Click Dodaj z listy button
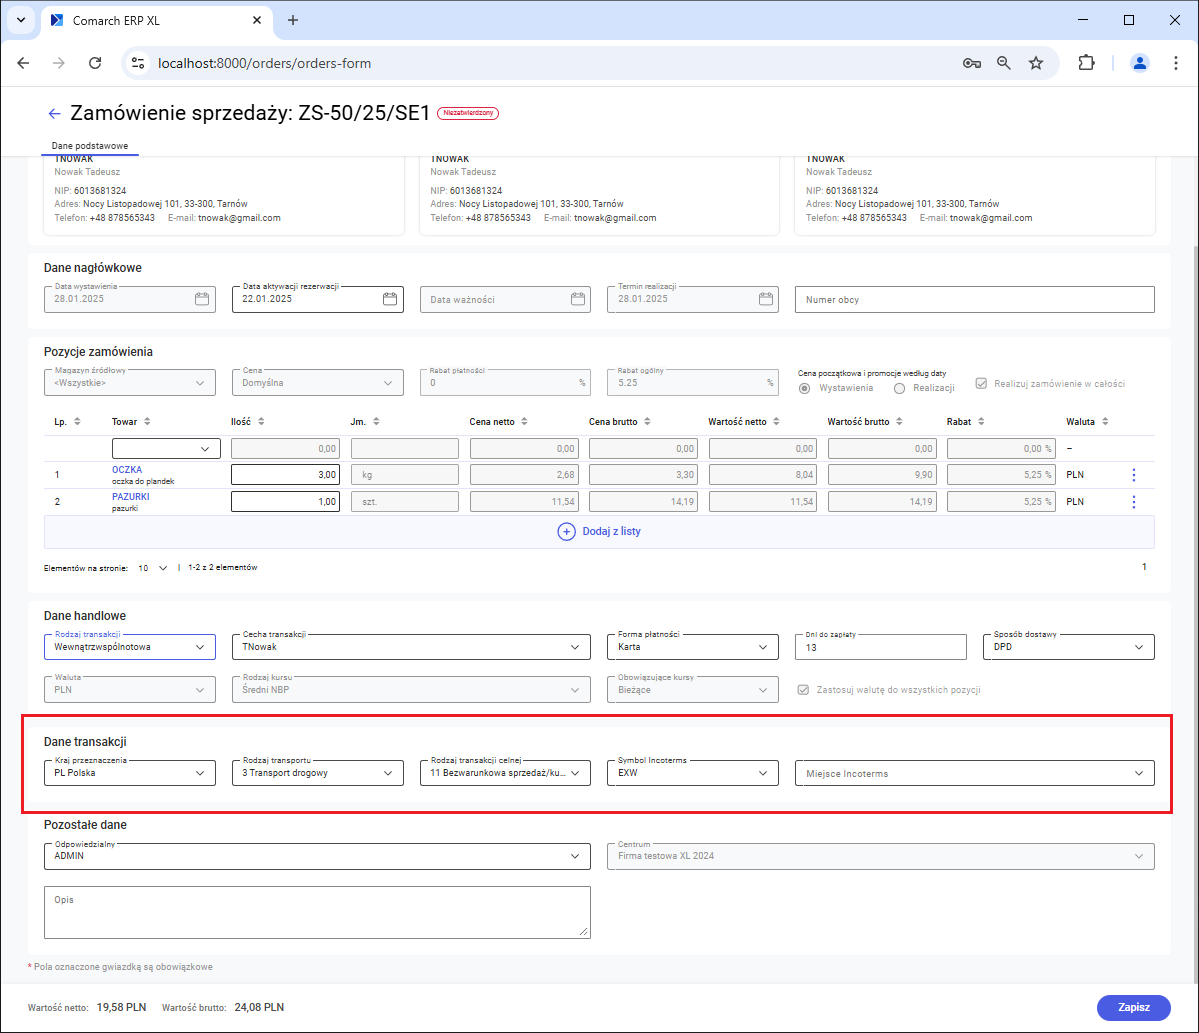 pos(599,532)
